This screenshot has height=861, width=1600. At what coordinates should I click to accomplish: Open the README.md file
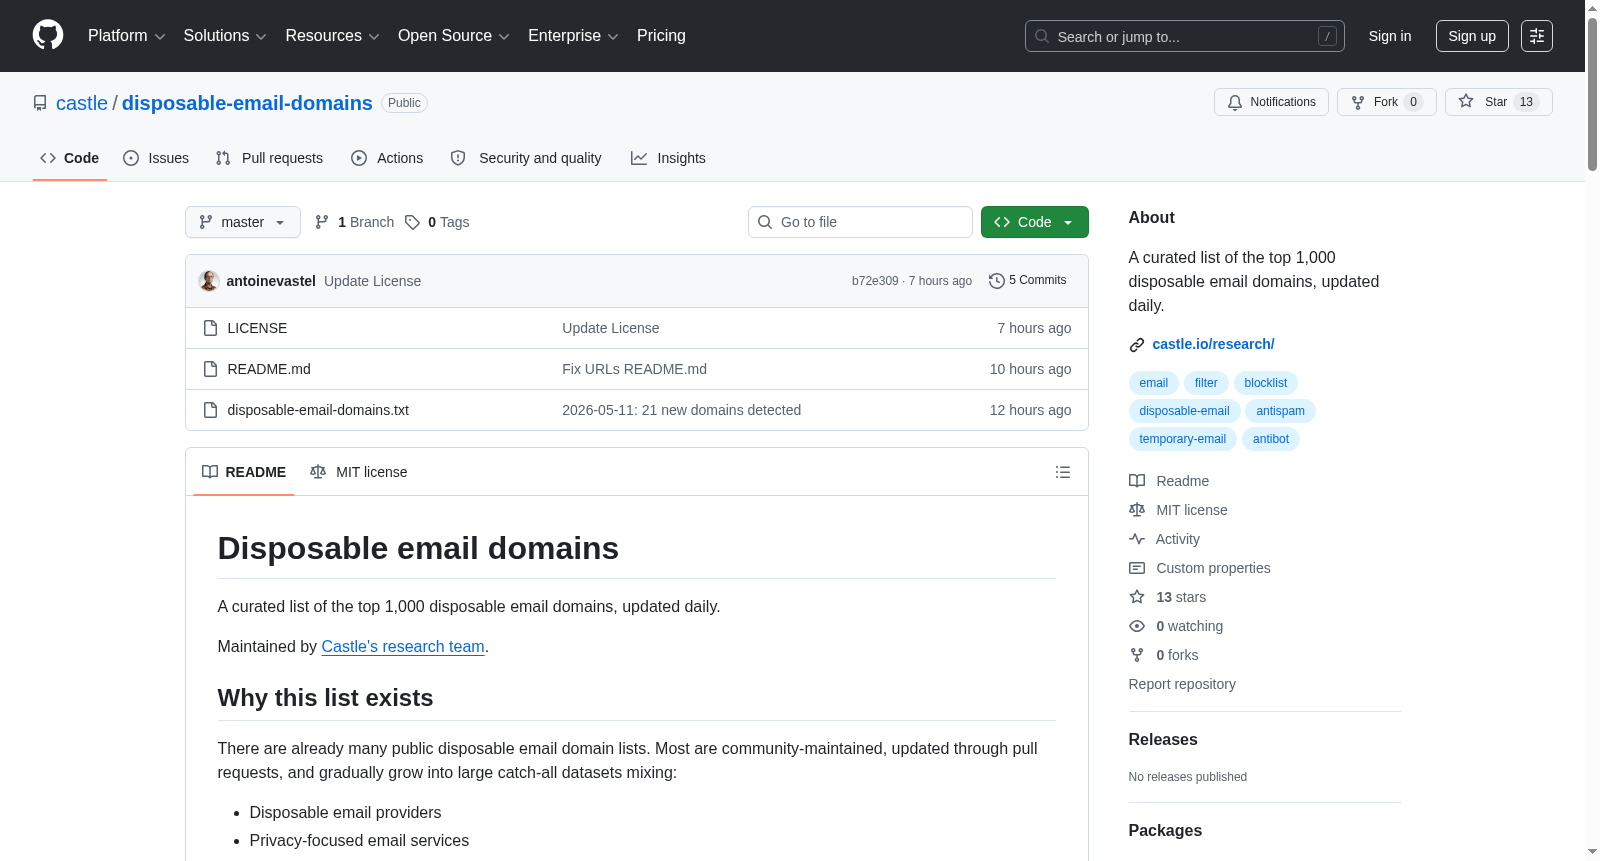(x=269, y=369)
